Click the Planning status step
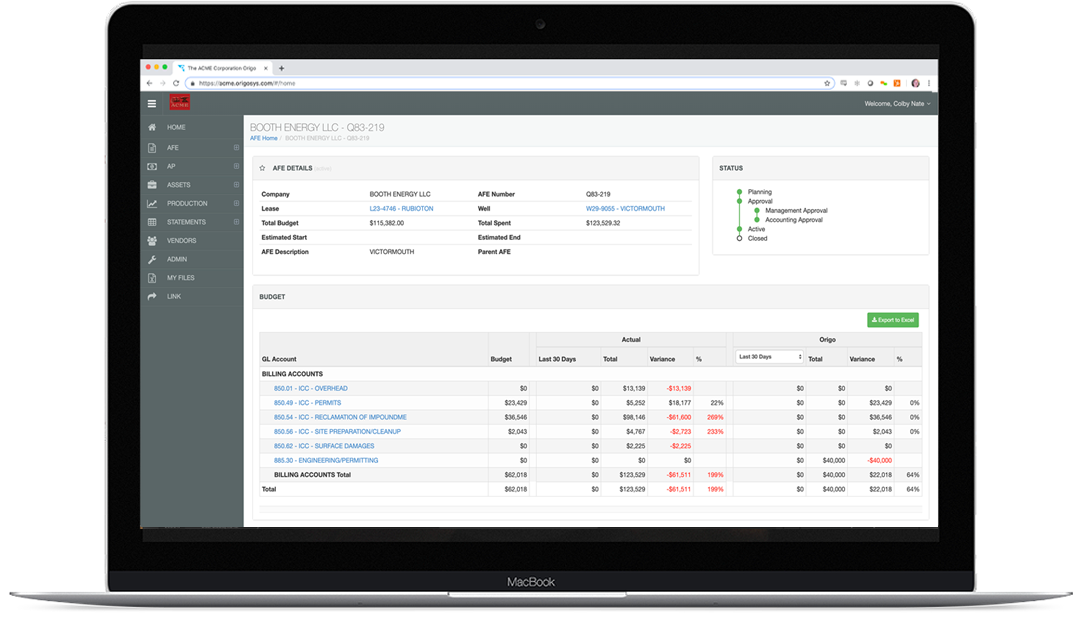This screenshot has height=618, width=1084. 760,192
